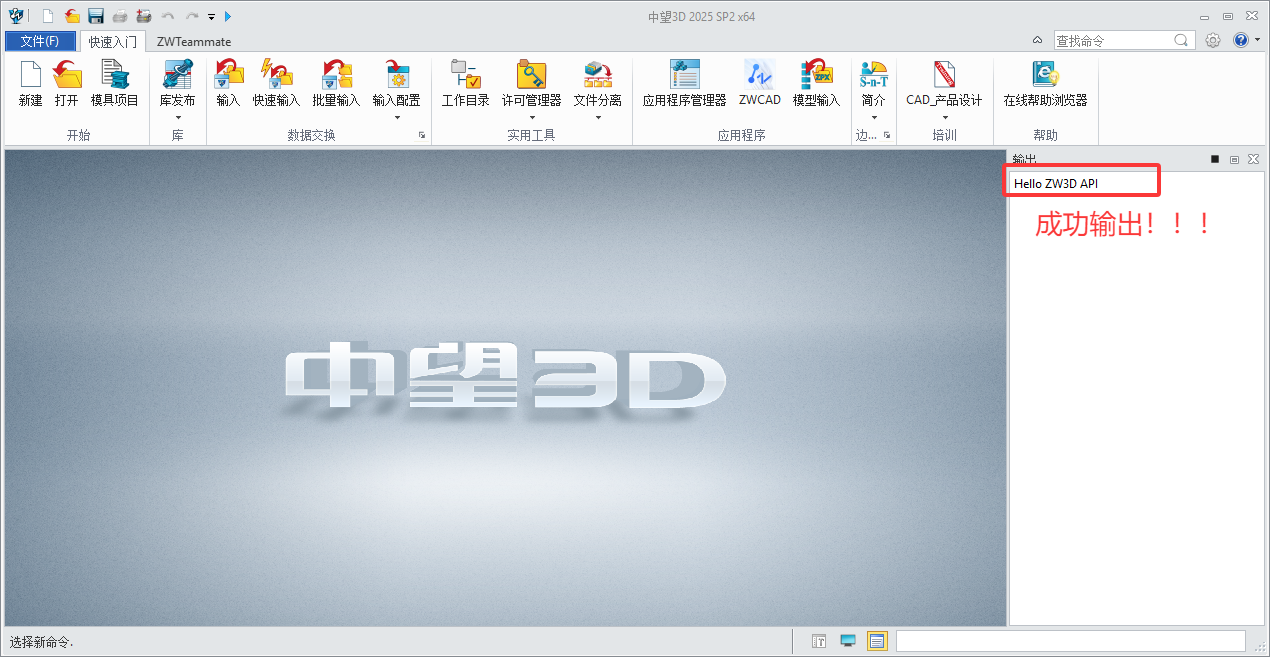Switch to the 快速入门 ribbon tab
Screen dimensions: 1270x657
pos(112,41)
